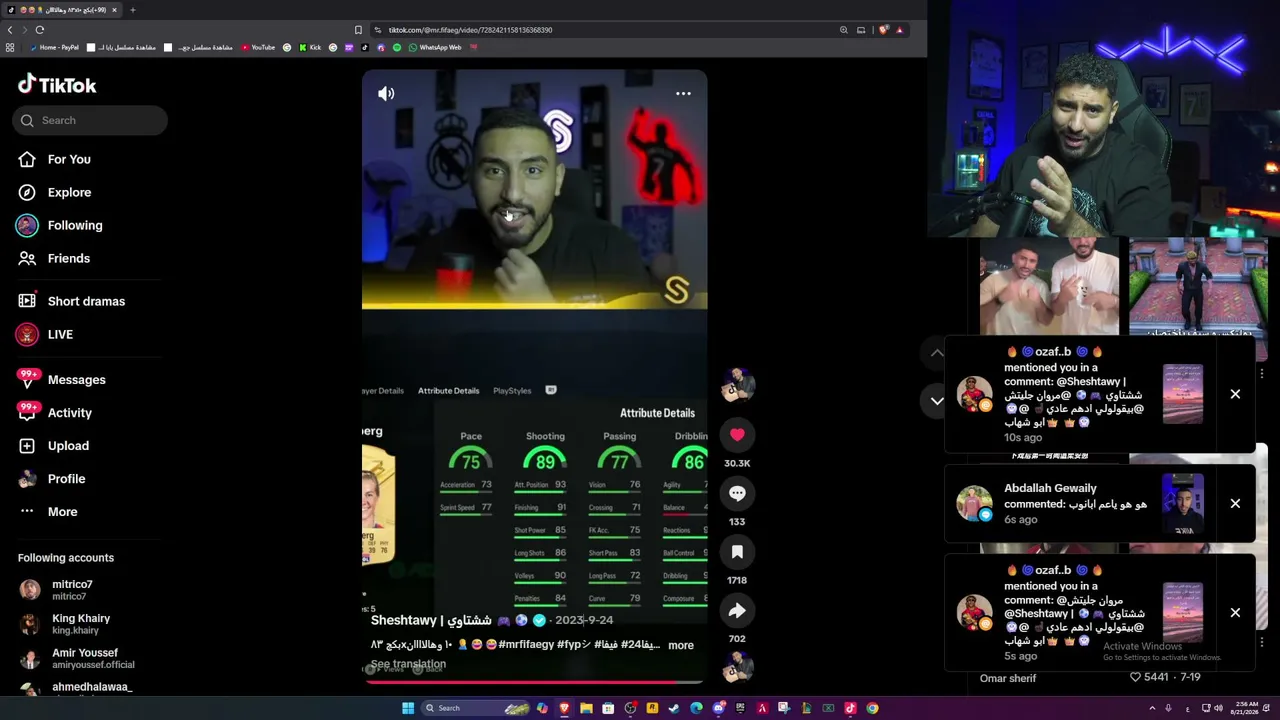
Task: Open the Friends page
Action: click(x=69, y=258)
